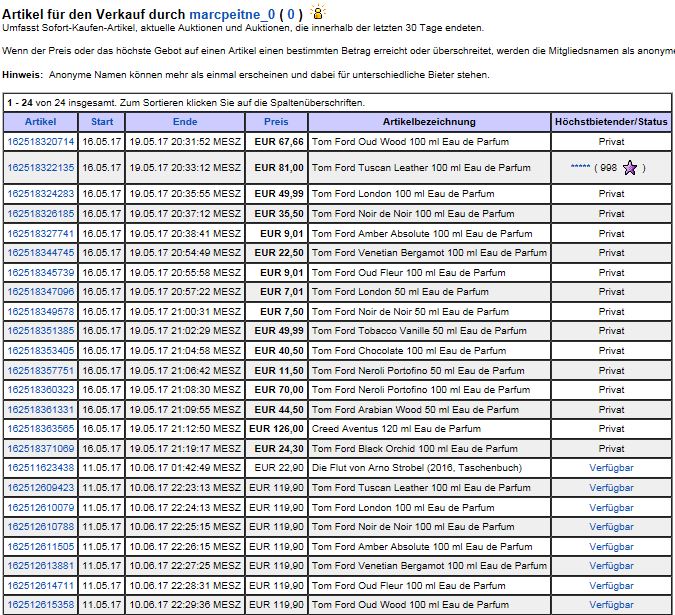This screenshot has width=675, height=615.
Task: Click Tom Ford Tobacco Vanille 50 ml description
Action: [x=419, y=331]
